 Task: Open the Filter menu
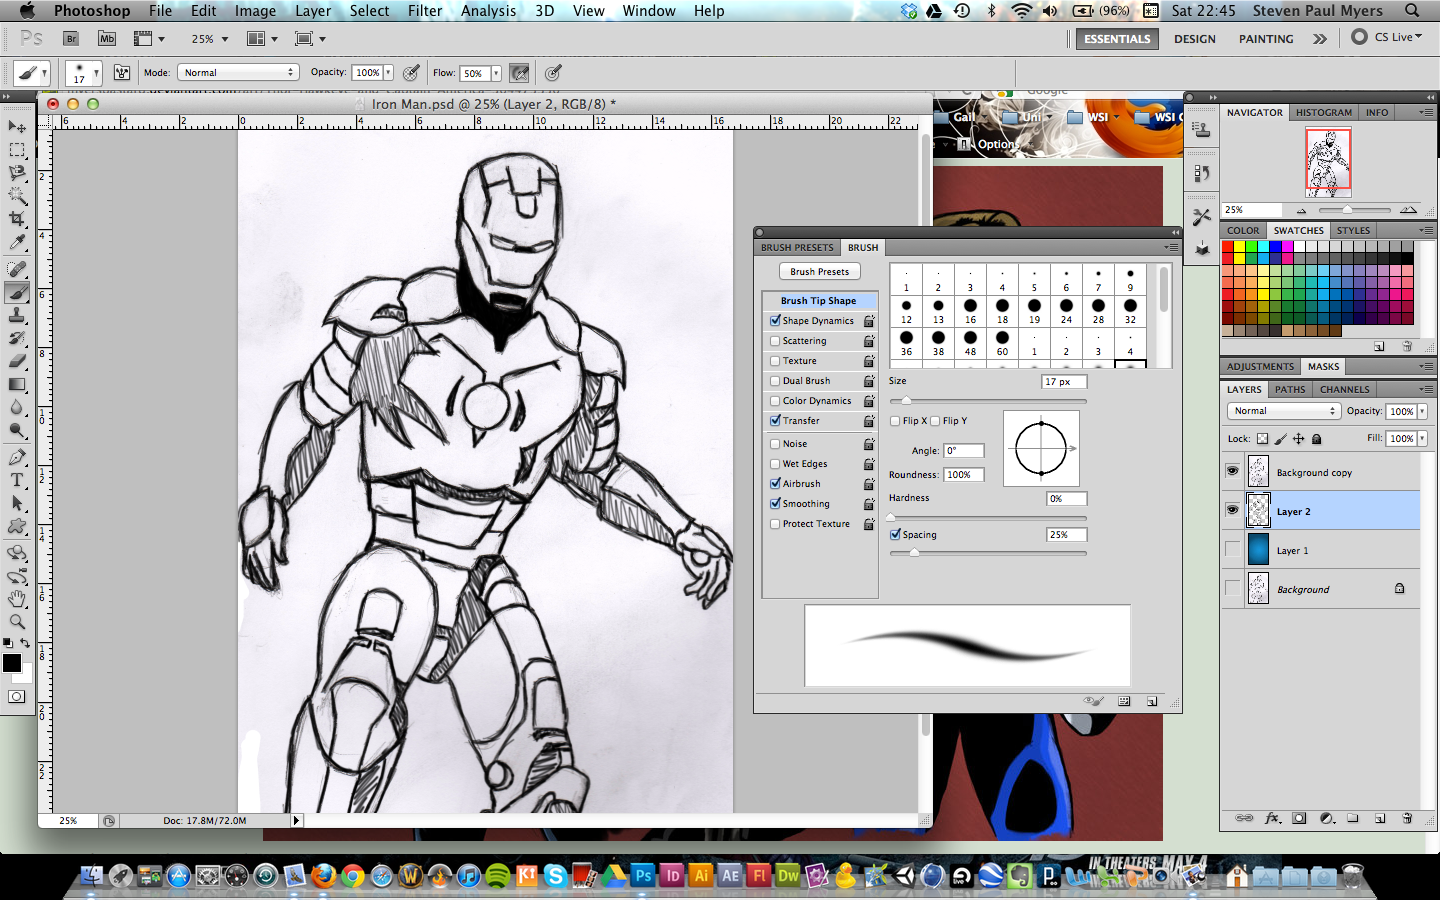click(425, 10)
